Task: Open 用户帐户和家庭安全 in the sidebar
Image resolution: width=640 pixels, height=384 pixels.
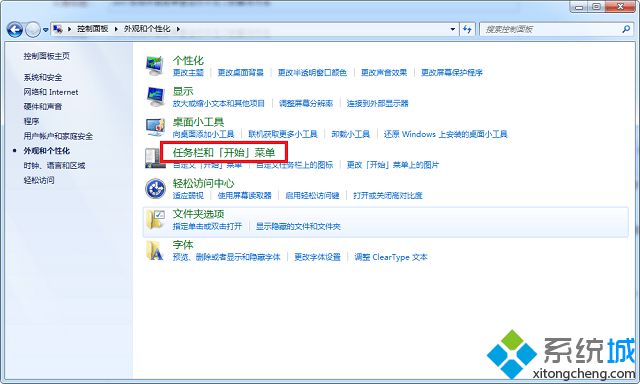Action: point(58,136)
